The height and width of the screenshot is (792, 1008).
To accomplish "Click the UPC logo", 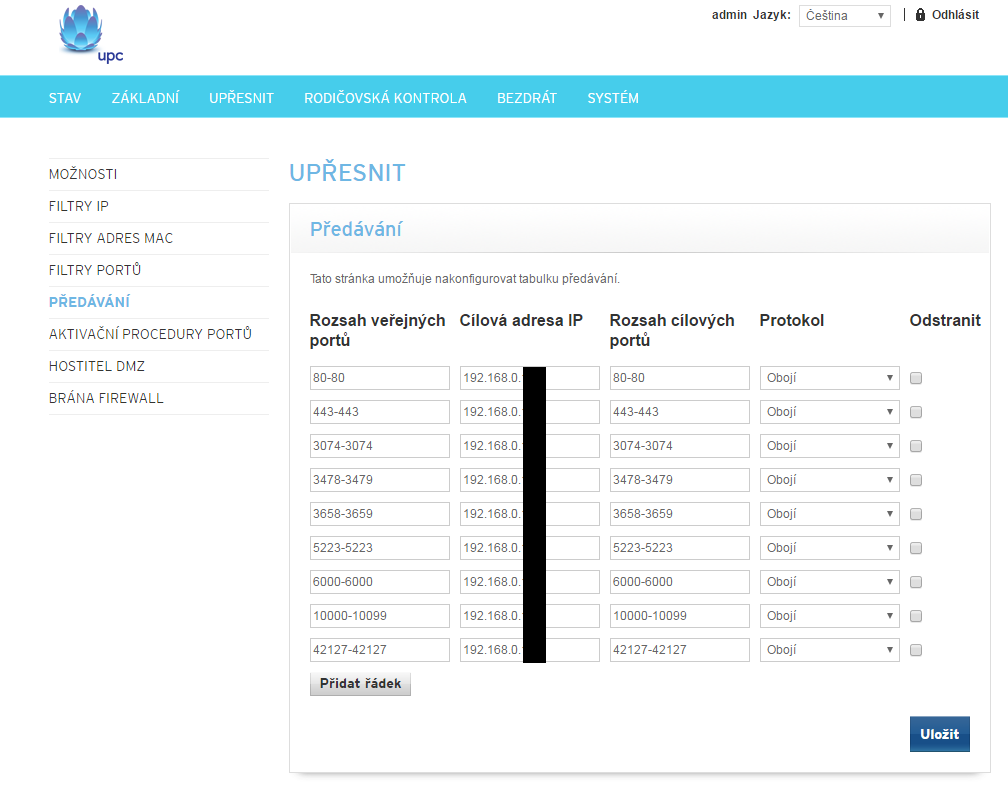I will coord(90,35).
